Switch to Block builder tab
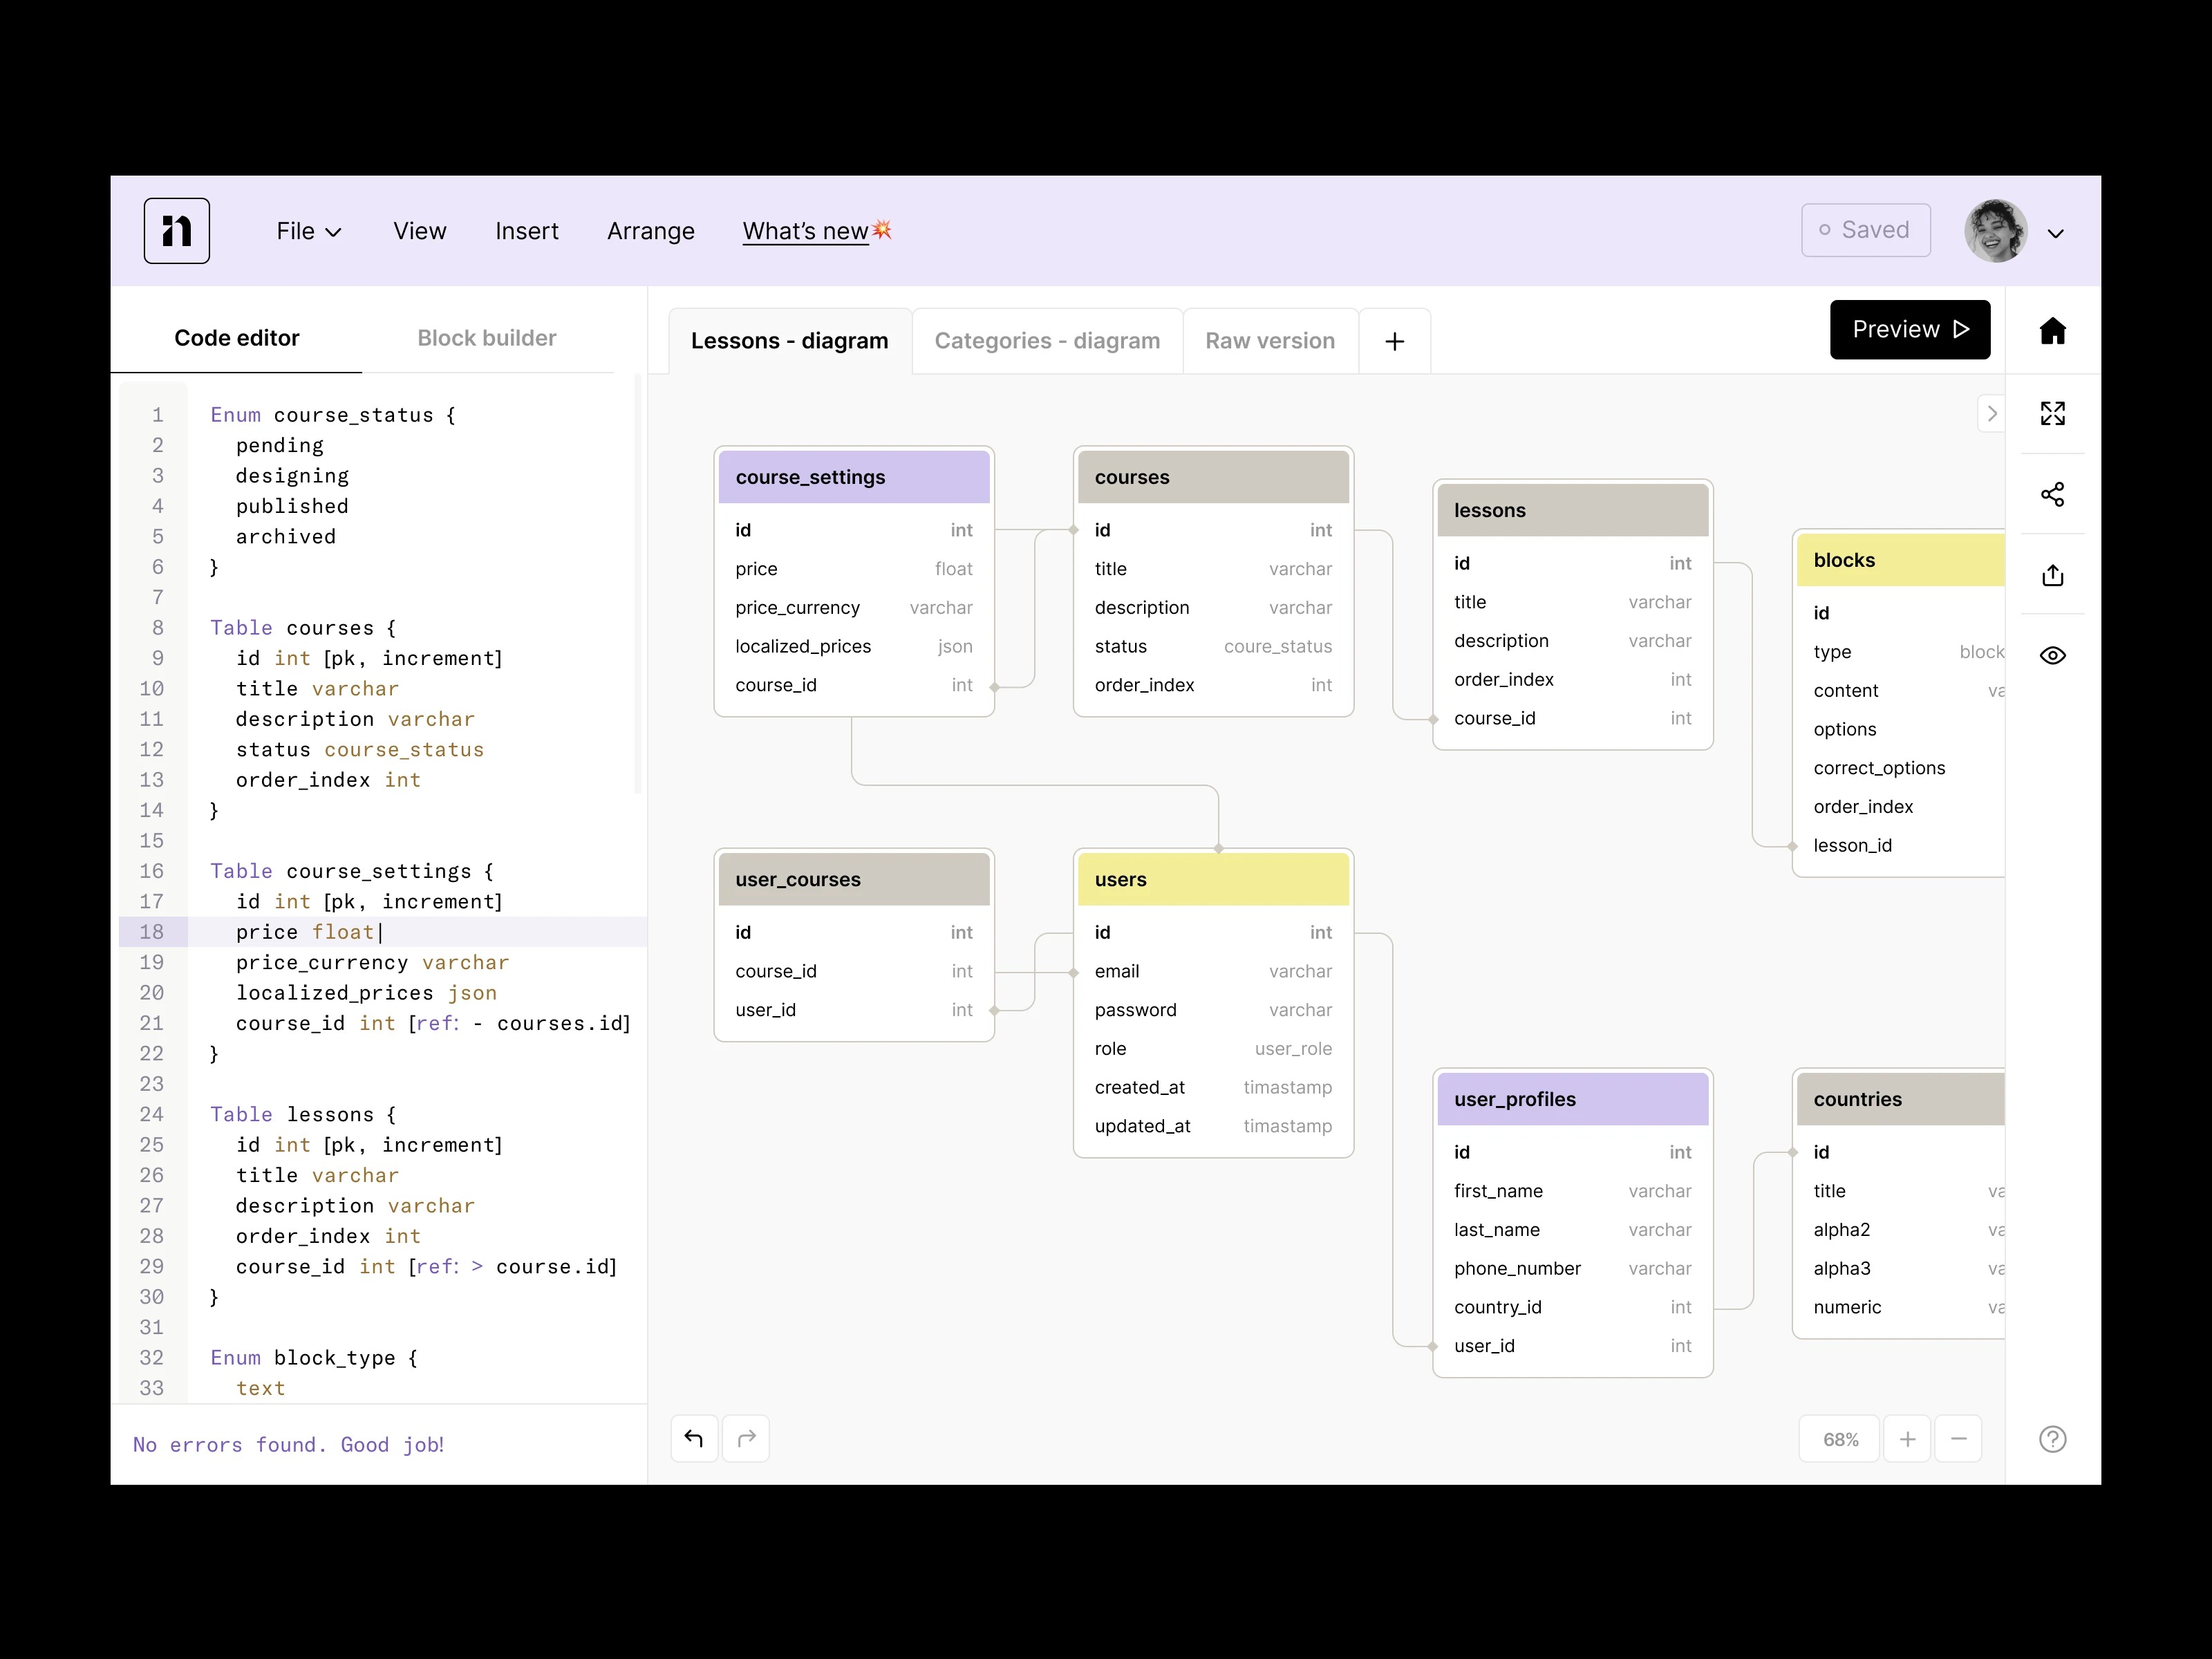The height and width of the screenshot is (1659, 2212). pos(486,338)
